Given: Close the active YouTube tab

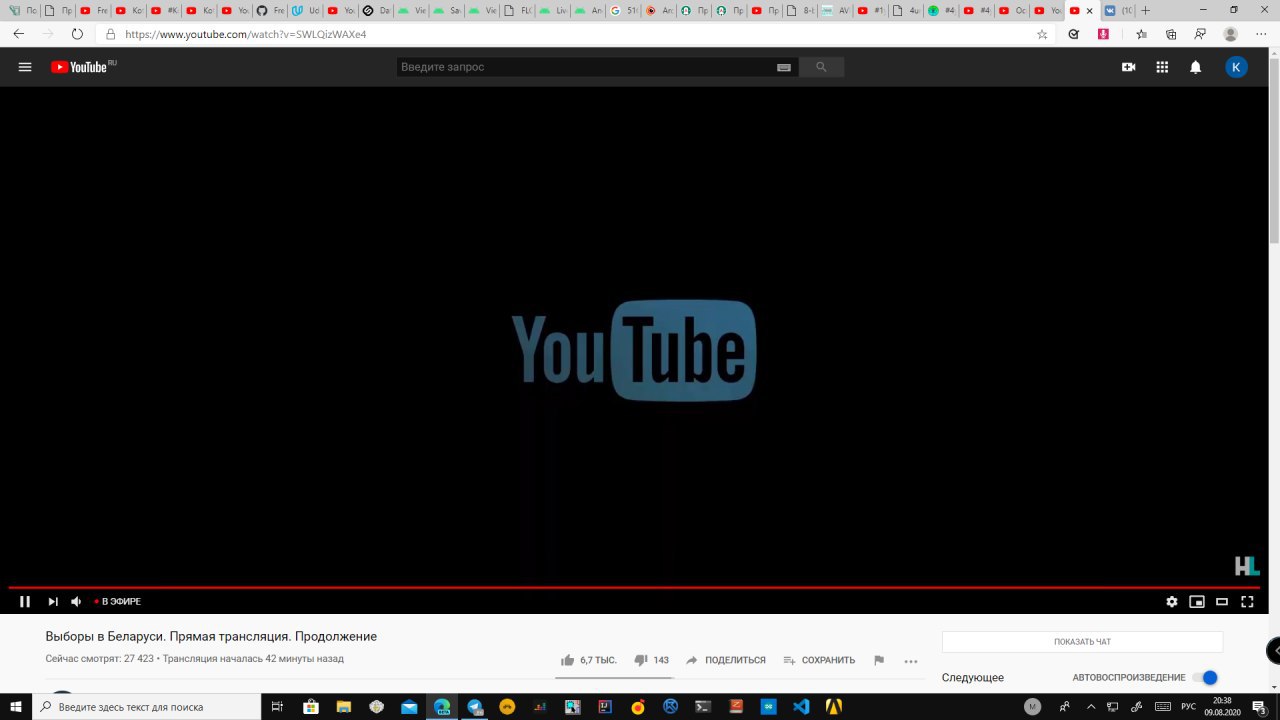Looking at the screenshot, I should (1089, 10).
